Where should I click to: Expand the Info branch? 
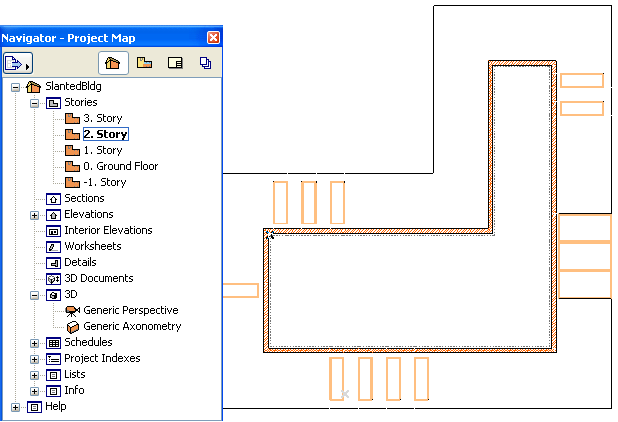pos(35,391)
